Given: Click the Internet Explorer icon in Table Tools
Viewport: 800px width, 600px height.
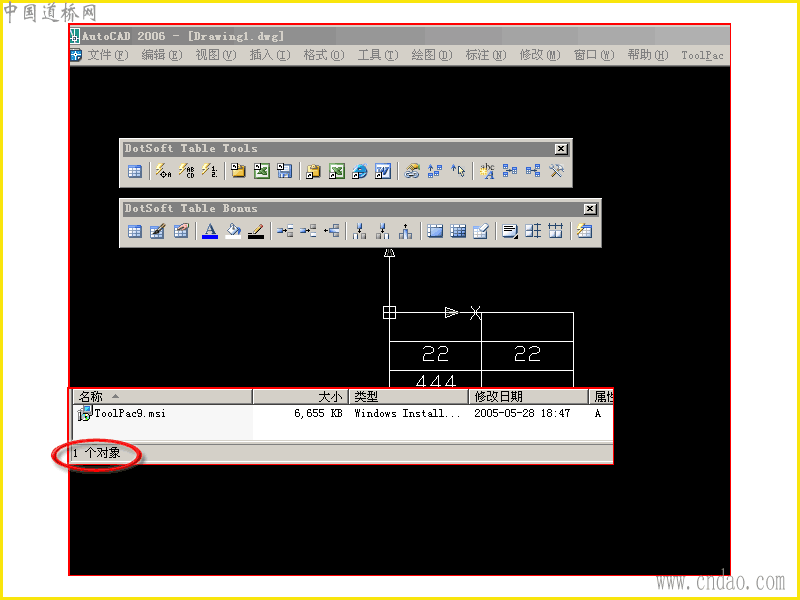Looking at the screenshot, I should point(359,171).
